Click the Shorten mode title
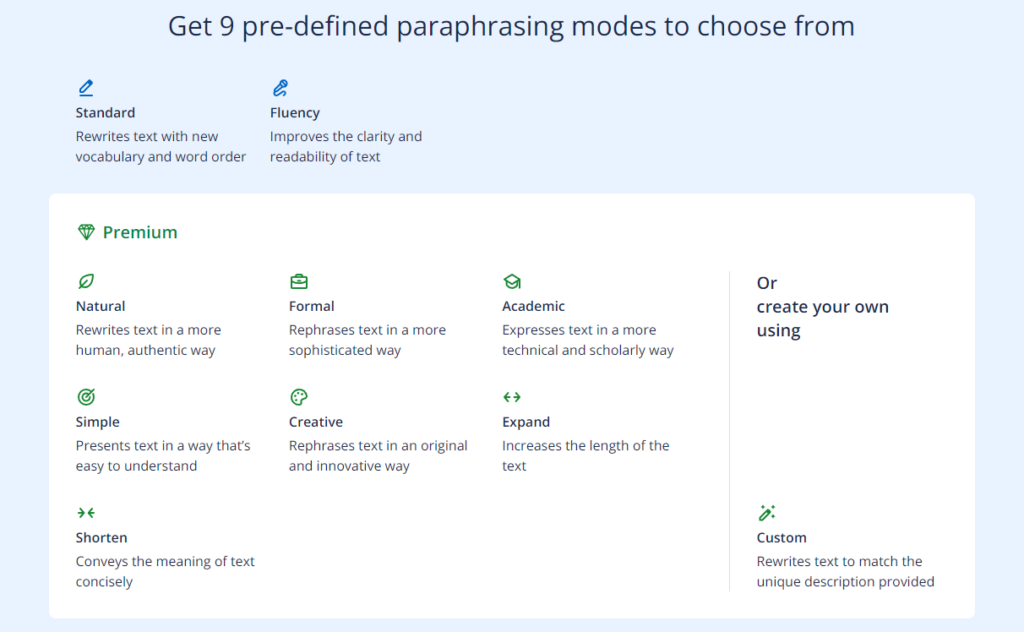This screenshot has height=632, width=1024. pos(101,537)
